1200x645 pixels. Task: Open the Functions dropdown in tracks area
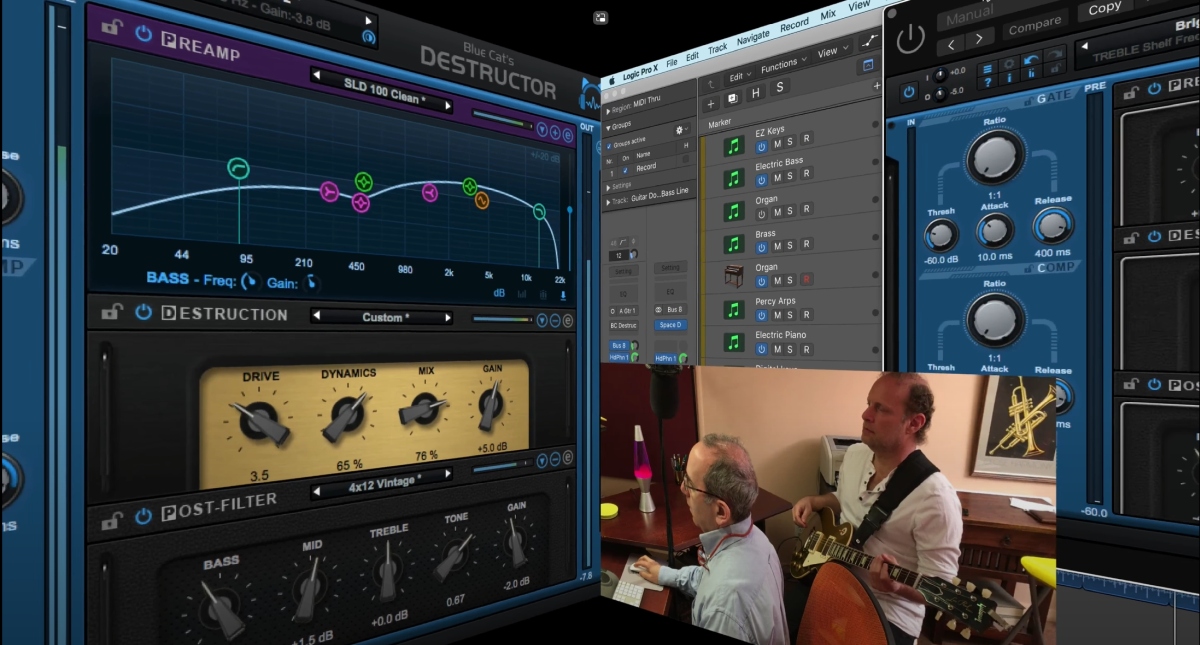783,67
